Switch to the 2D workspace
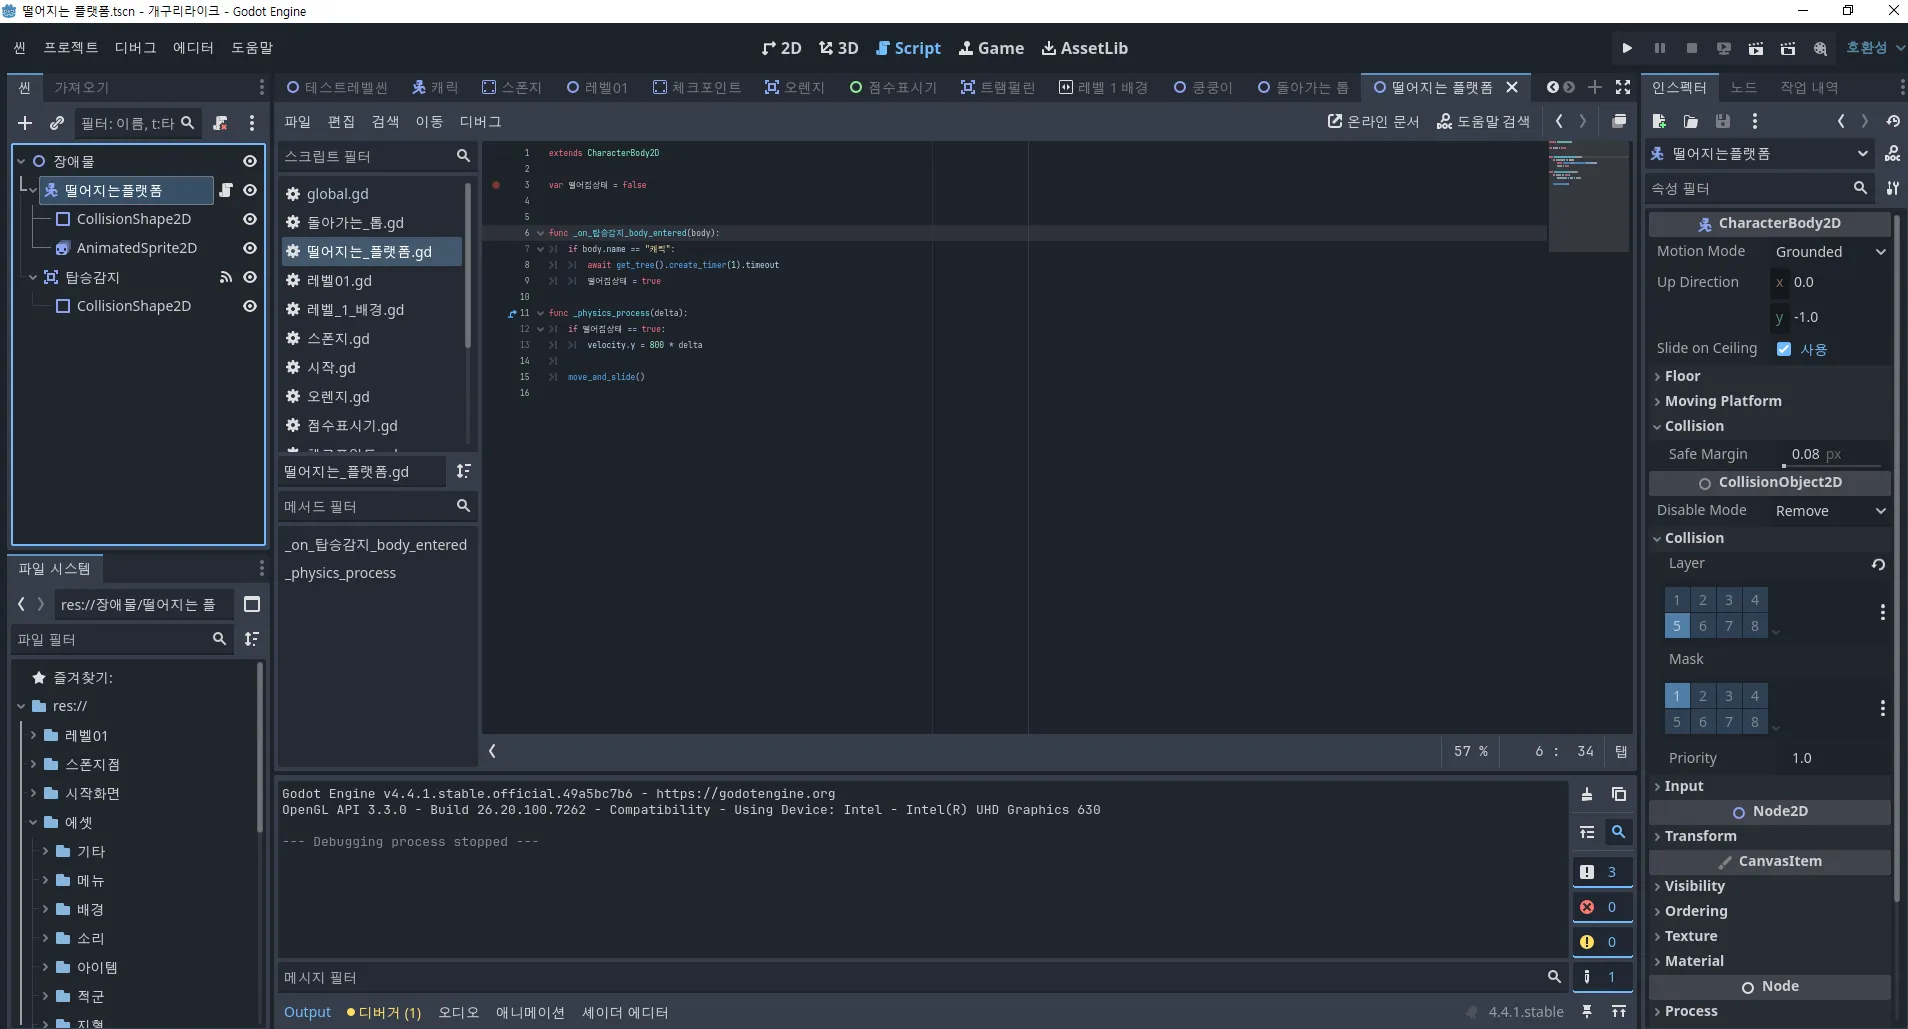The width and height of the screenshot is (1908, 1029). click(781, 48)
